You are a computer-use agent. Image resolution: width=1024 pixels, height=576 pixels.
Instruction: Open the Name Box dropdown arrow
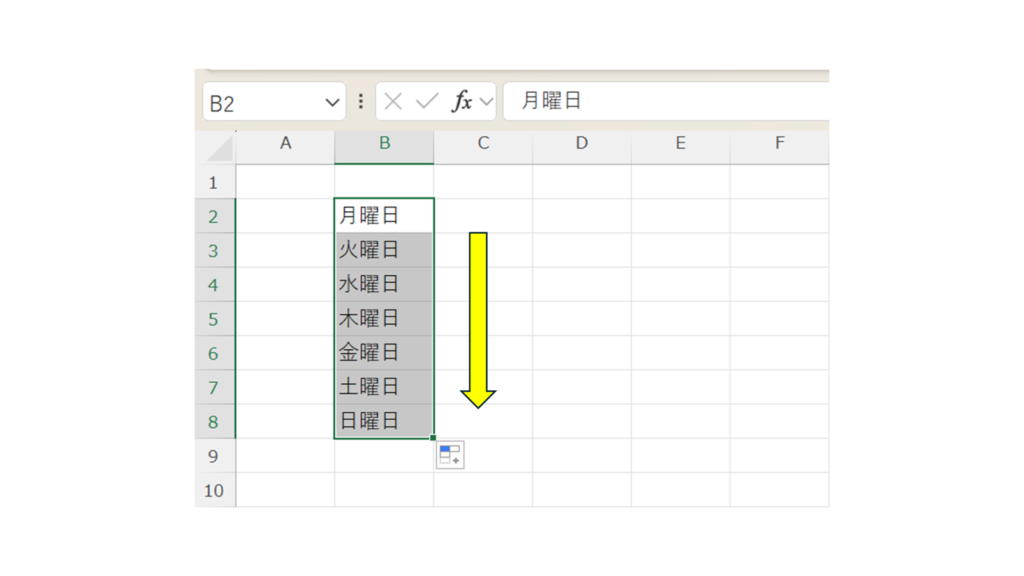click(332, 103)
